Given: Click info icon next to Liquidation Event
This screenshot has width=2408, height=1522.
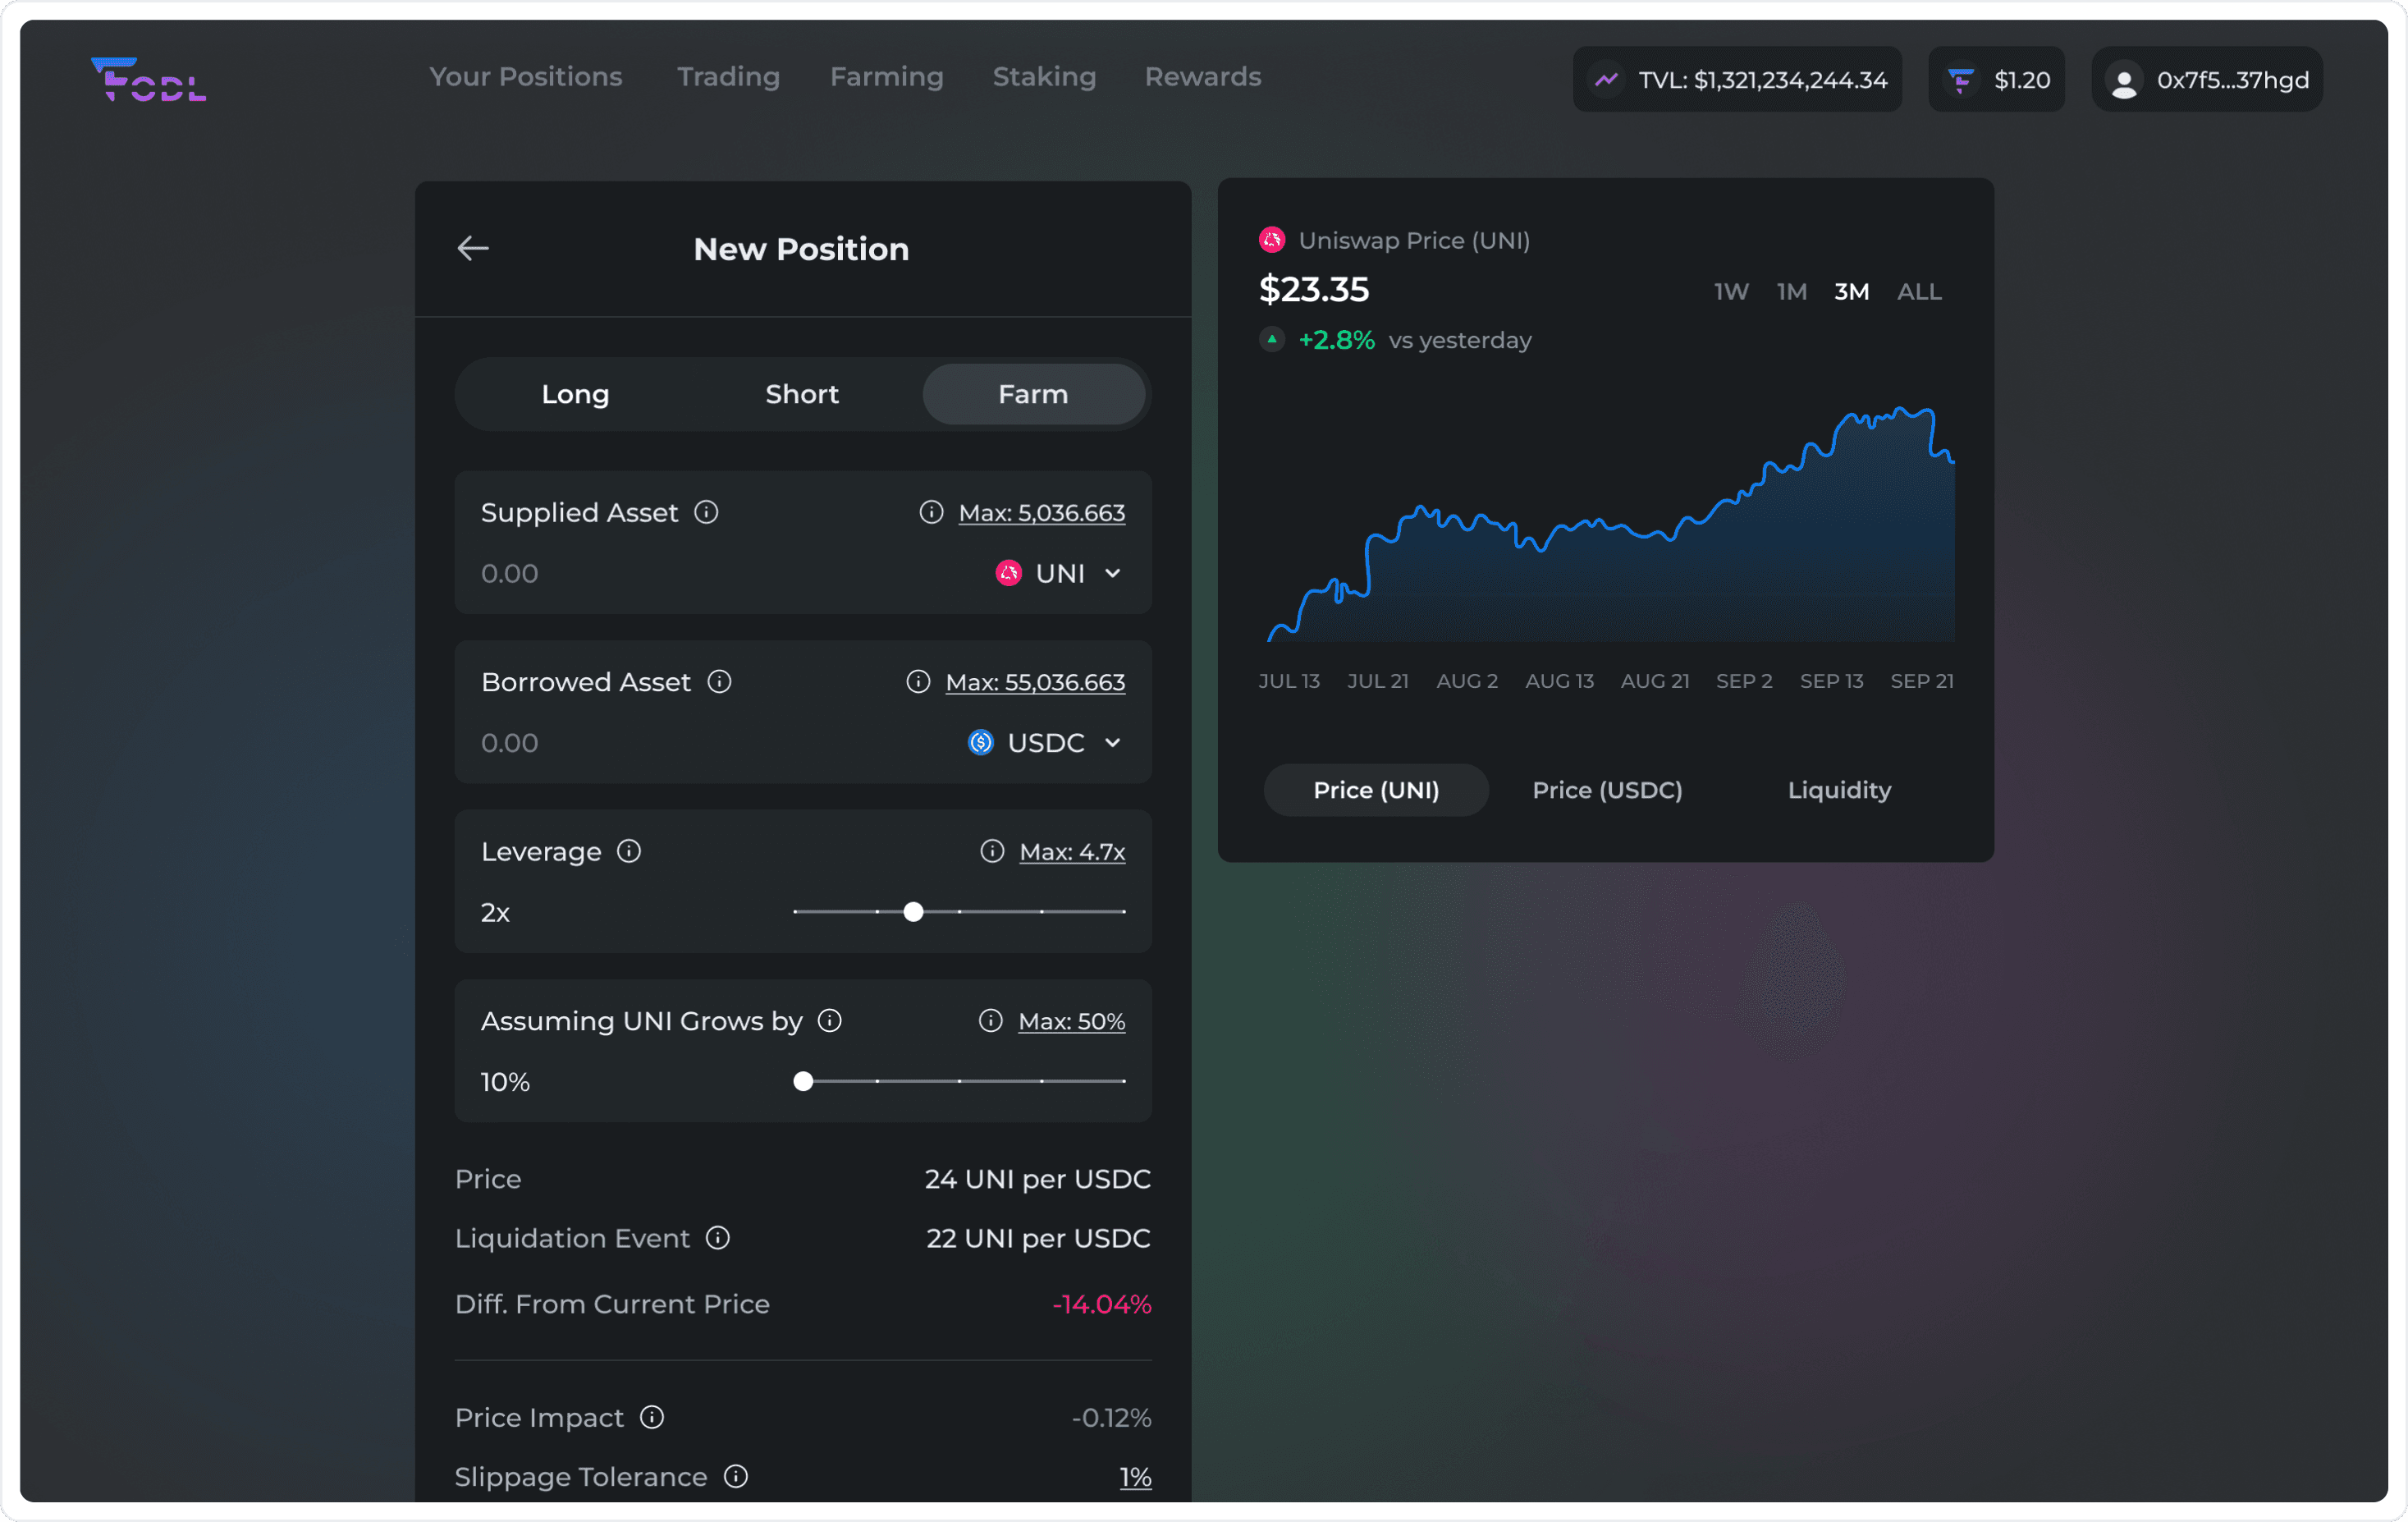Looking at the screenshot, I should tap(718, 1238).
